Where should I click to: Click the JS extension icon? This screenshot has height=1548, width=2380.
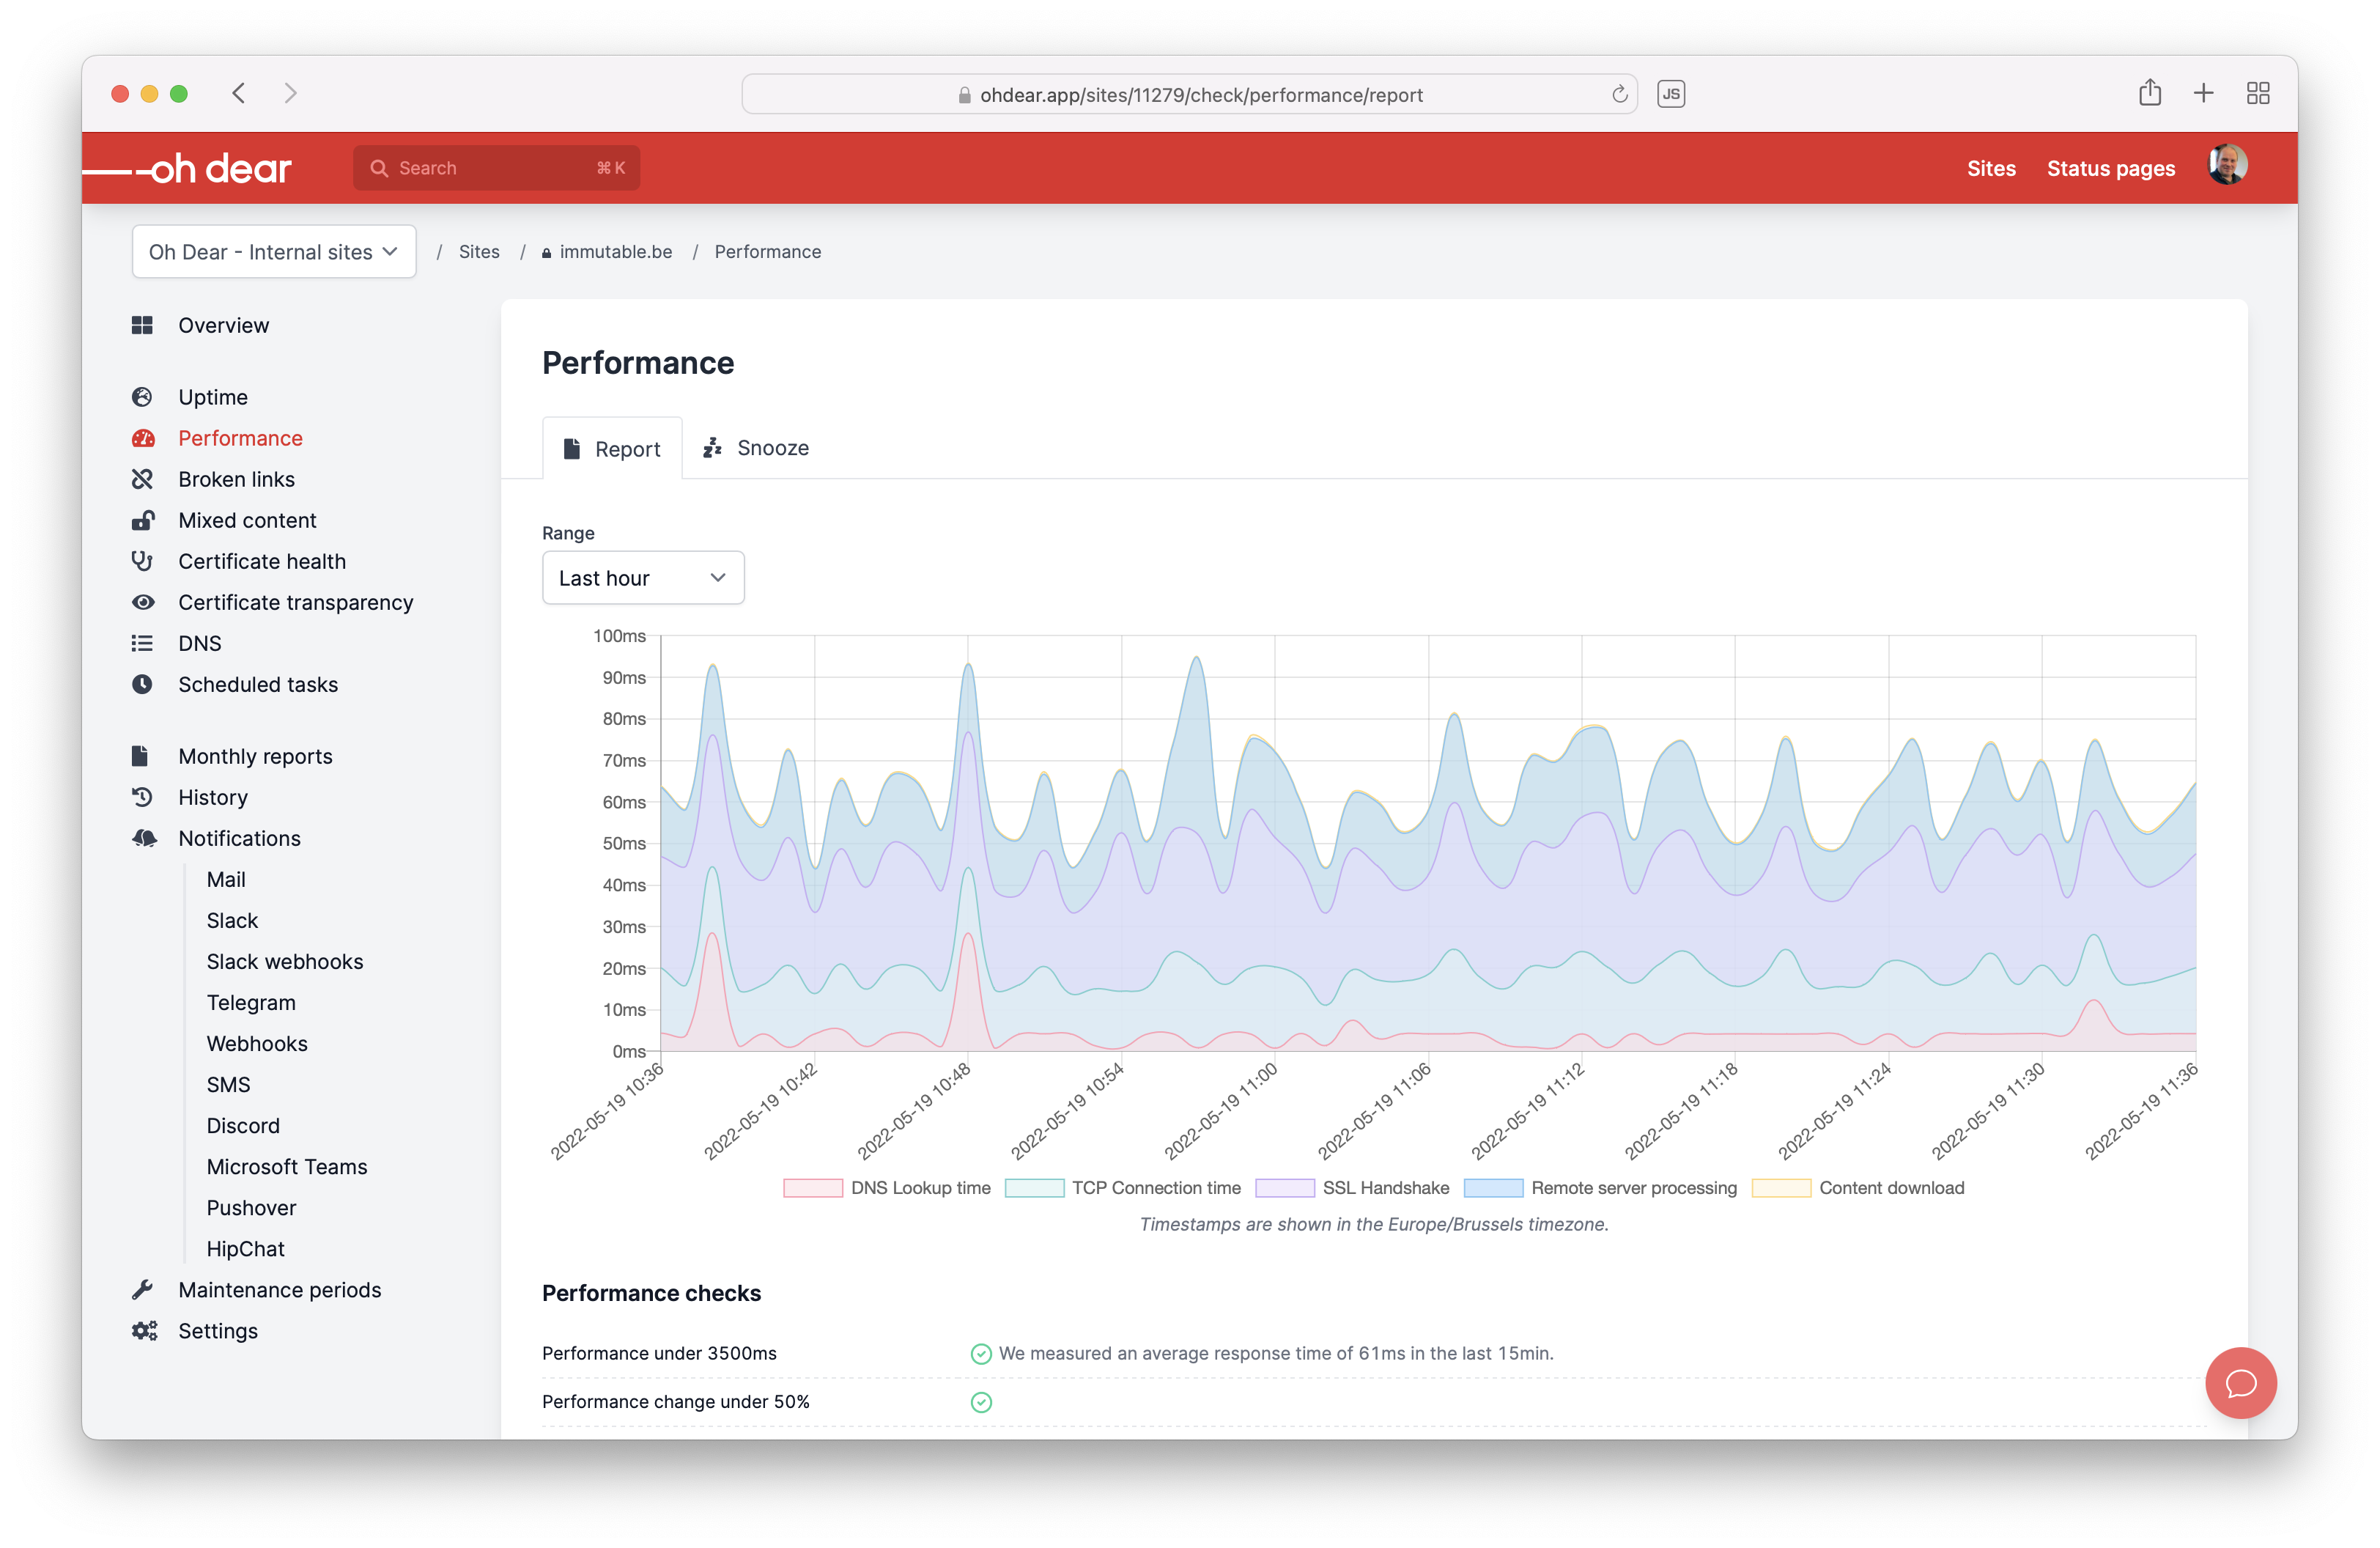1671,94
